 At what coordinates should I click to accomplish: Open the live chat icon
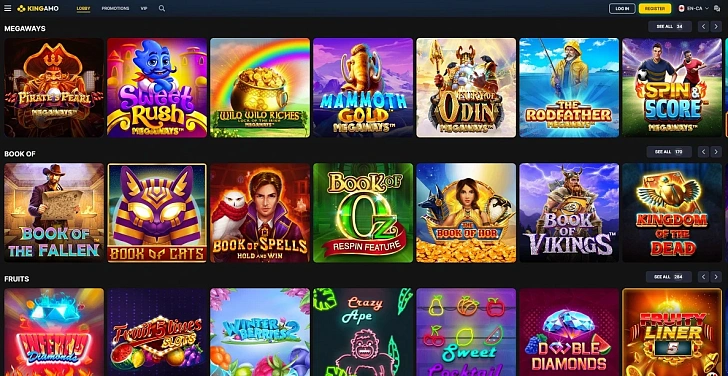717,8
